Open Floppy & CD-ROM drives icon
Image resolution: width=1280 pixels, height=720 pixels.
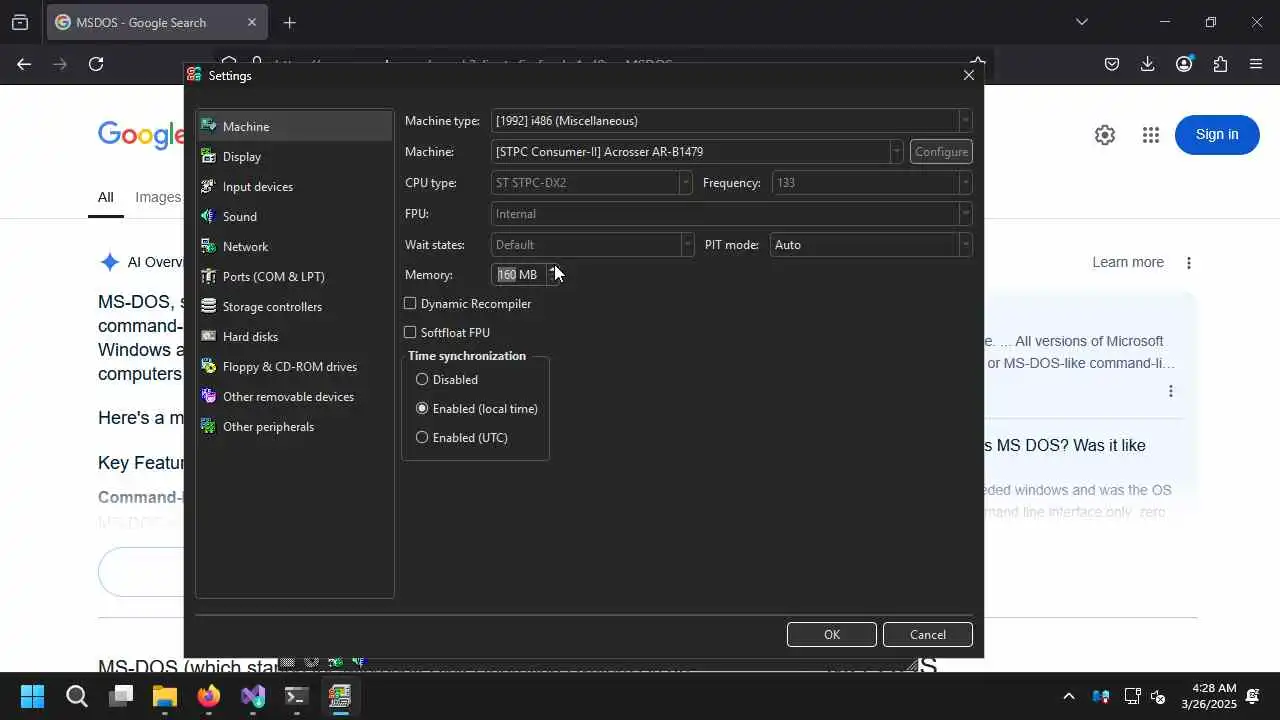[208, 366]
